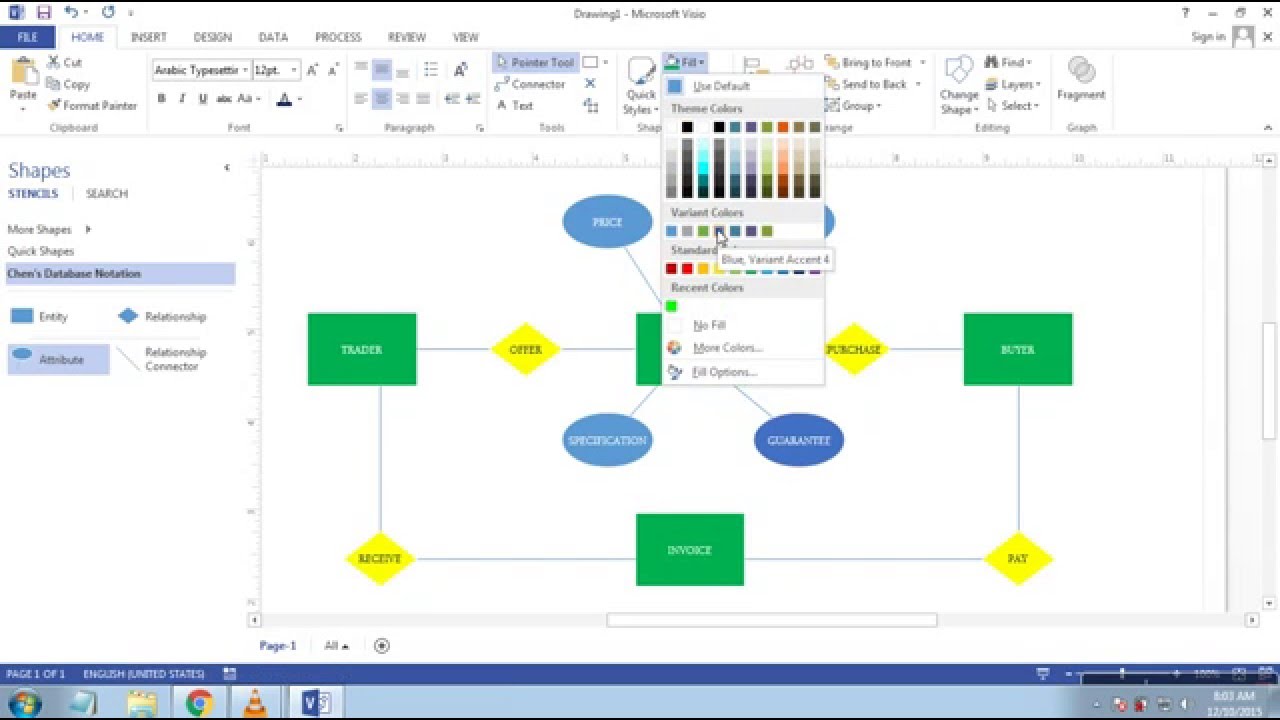Switch to the REVIEW ribbon tab
This screenshot has width=1280, height=720.
point(406,37)
